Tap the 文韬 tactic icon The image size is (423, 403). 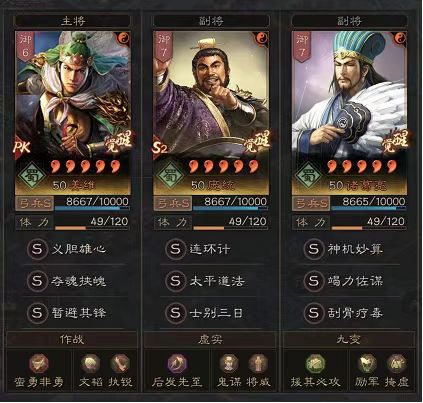[x=90, y=363]
